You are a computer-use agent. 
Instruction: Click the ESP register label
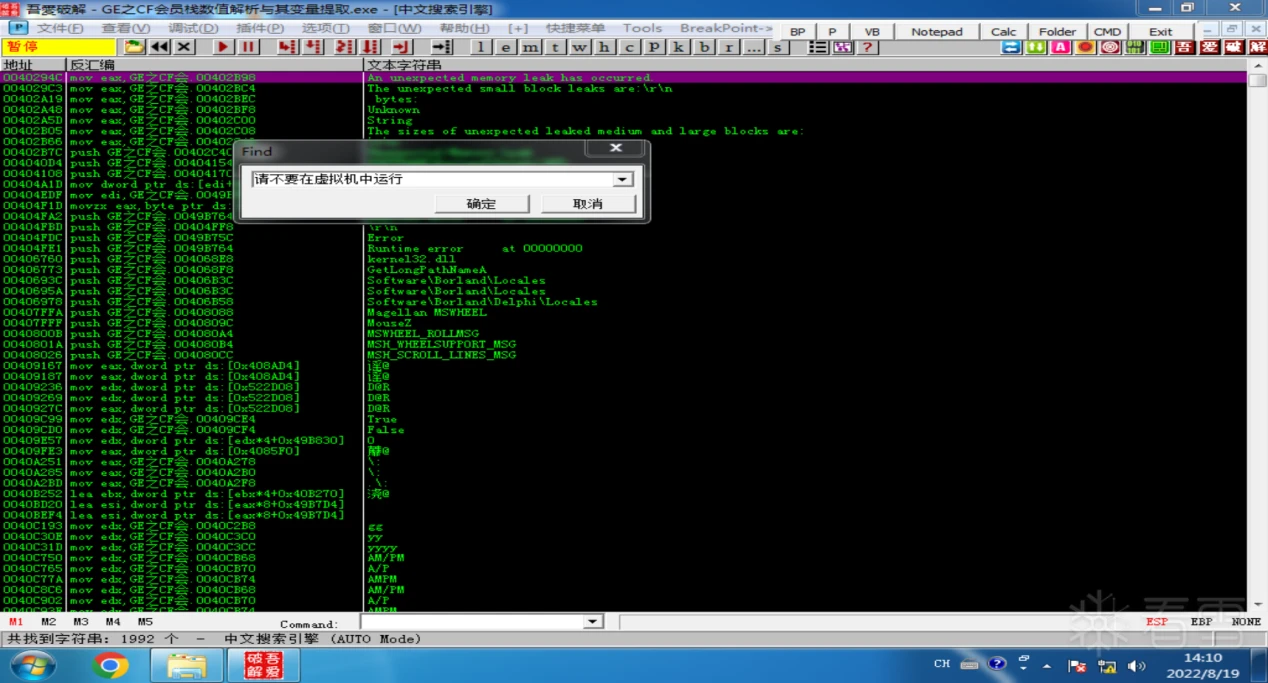[1157, 622]
